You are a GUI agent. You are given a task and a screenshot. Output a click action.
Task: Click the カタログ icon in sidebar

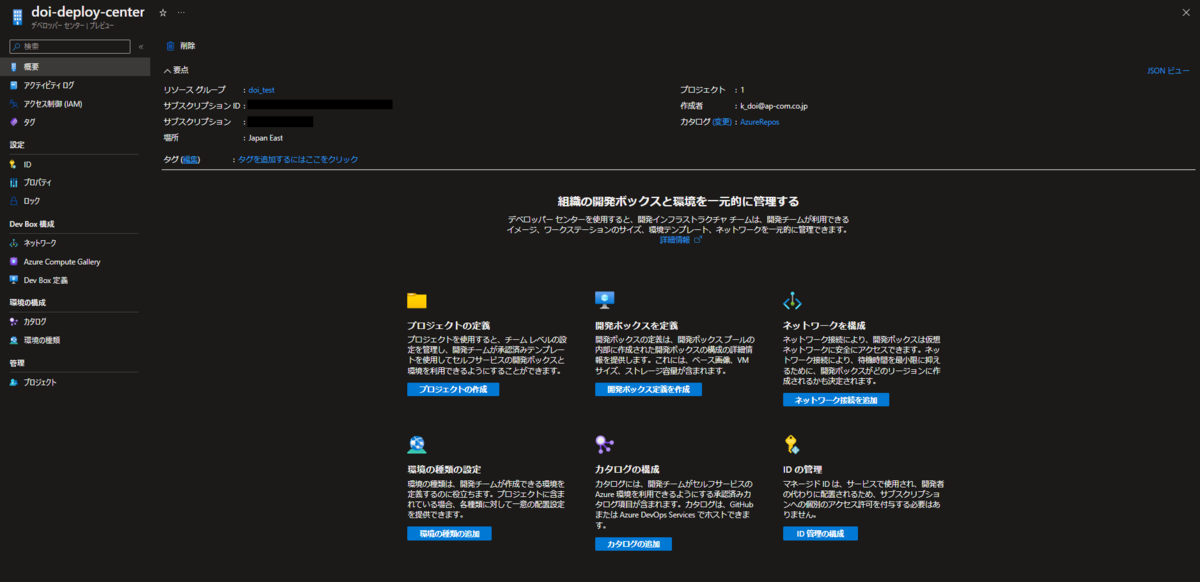(x=14, y=322)
